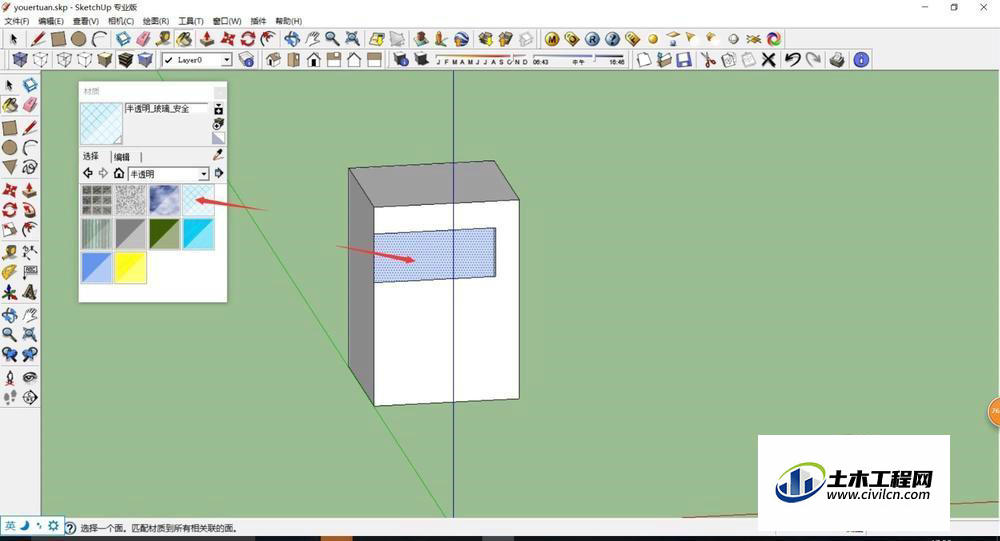Print the model
The image size is (1000, 541).
click(x=837, y=60)
